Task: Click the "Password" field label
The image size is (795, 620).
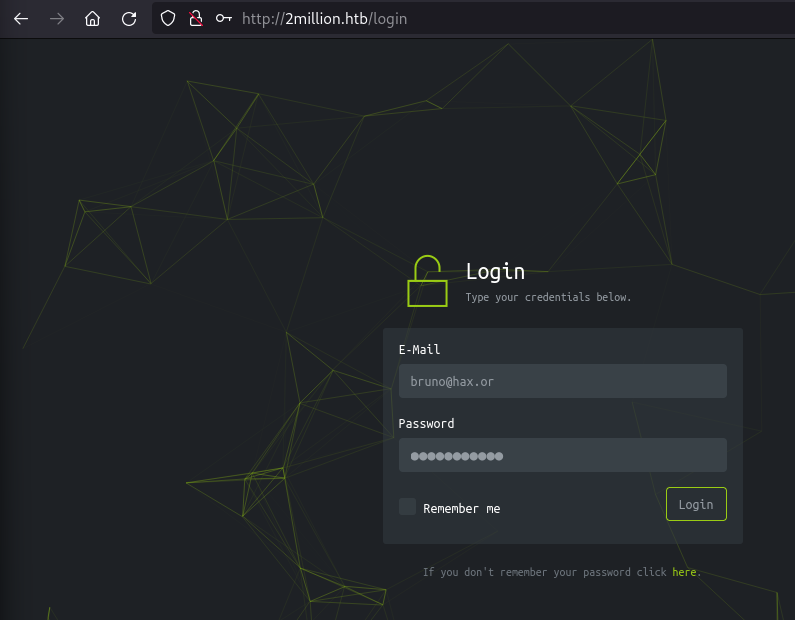Action: tap(426, 423)
